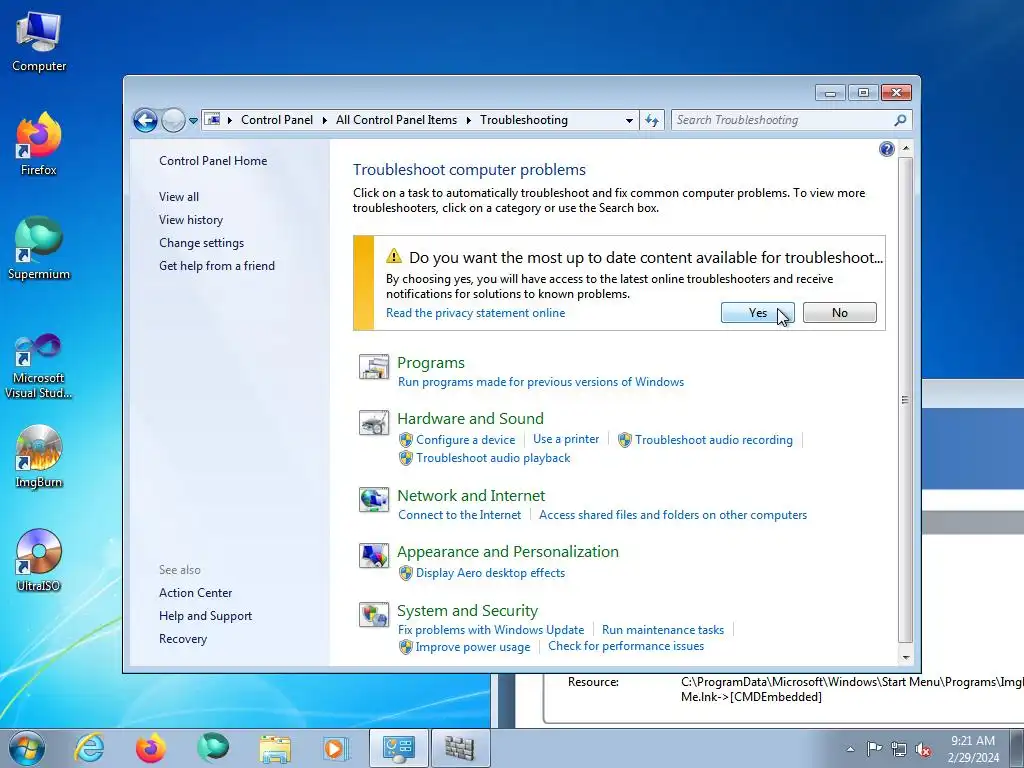This screenshot has height=768, width=1024.
Task: Click Get help from a friend
Action: pos(217,266)
